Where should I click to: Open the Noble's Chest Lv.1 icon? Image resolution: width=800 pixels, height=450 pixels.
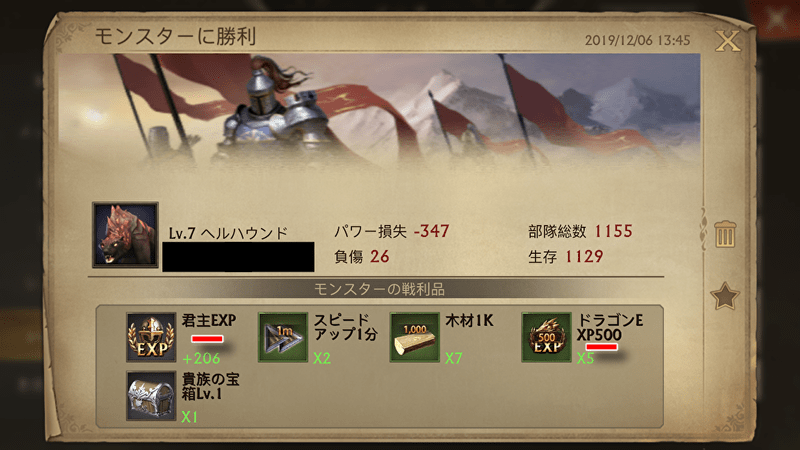151,396
